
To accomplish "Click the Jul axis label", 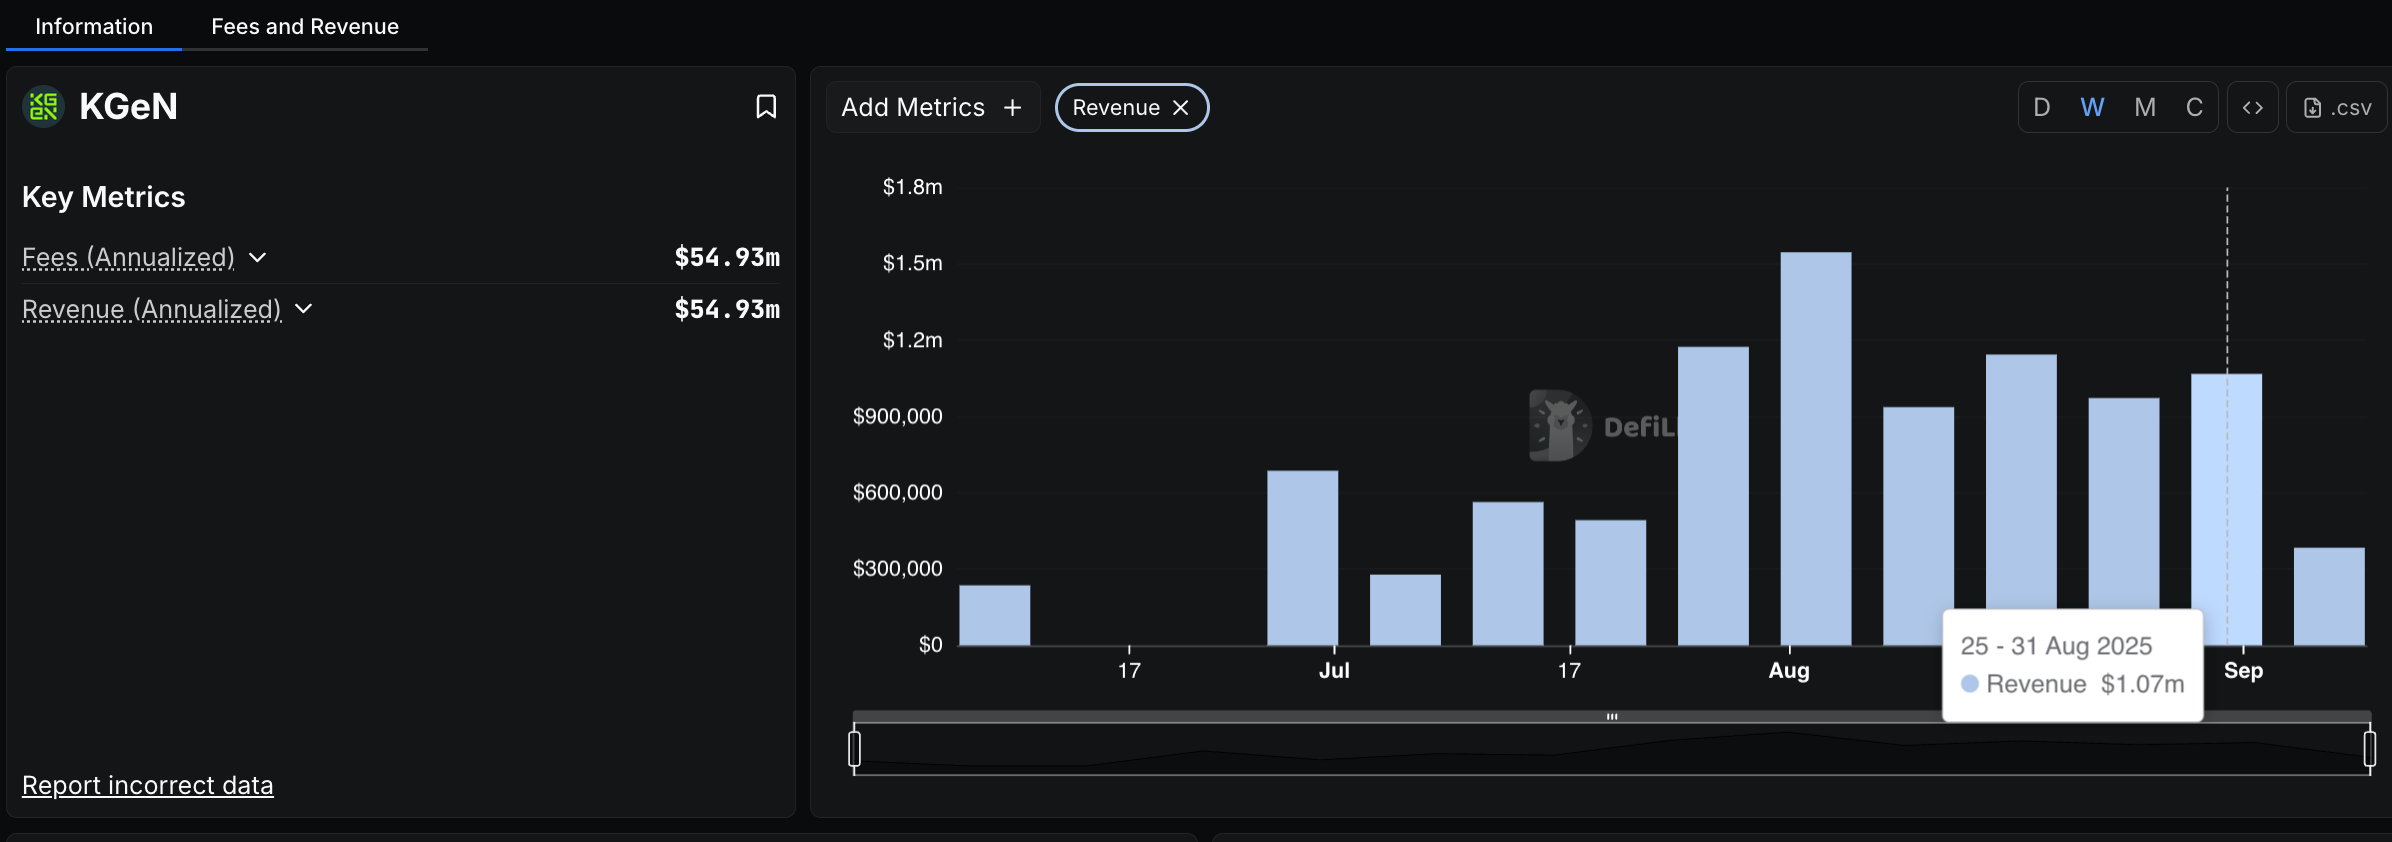I will 1334,670.
